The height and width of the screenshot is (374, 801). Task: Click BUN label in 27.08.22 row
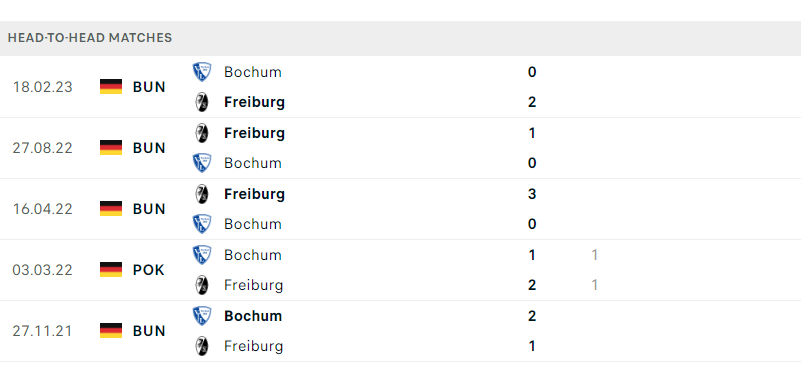click(x=149, y=148)
